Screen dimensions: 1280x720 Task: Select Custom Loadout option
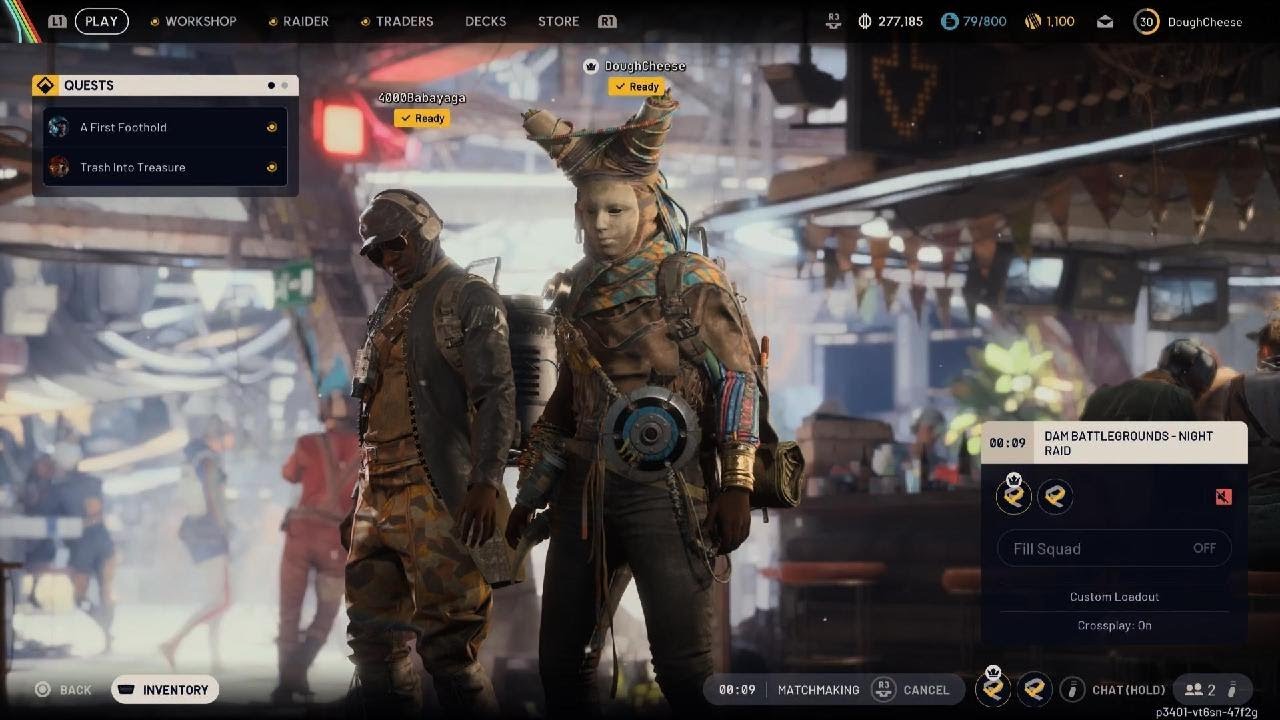pos(1114,597)
